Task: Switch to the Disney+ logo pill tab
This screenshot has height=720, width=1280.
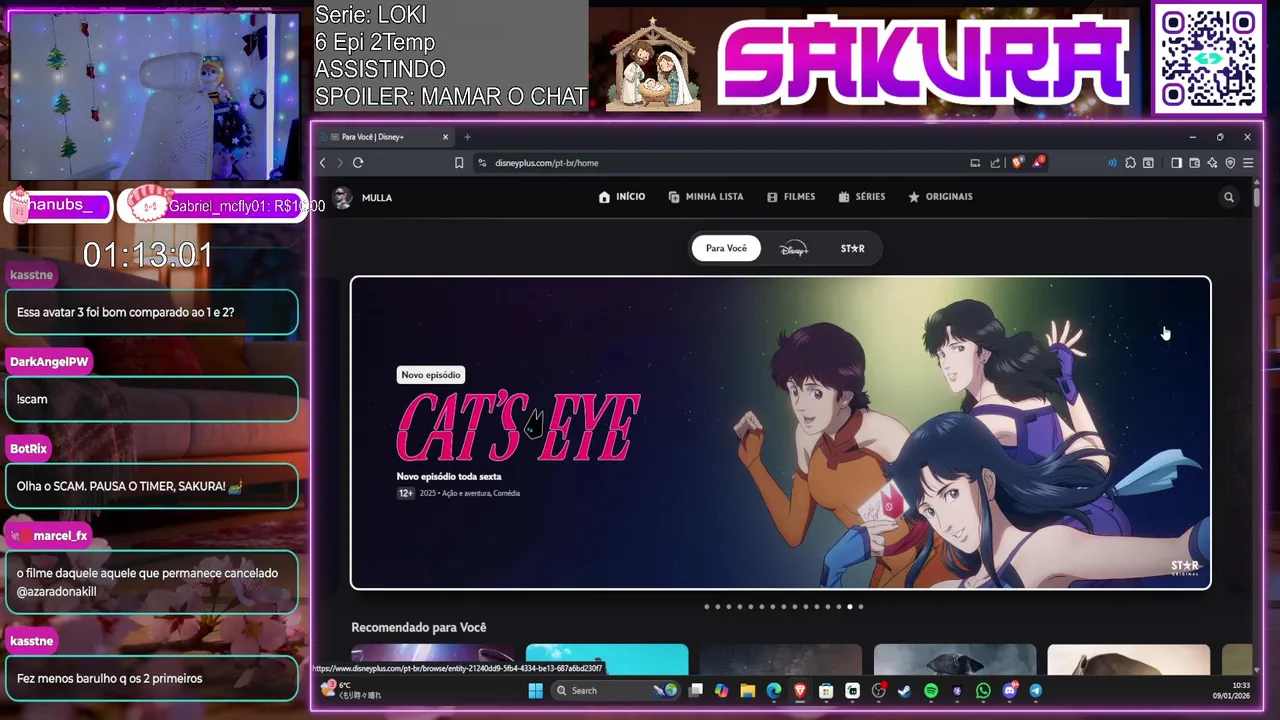Action: tap(794, 248)
